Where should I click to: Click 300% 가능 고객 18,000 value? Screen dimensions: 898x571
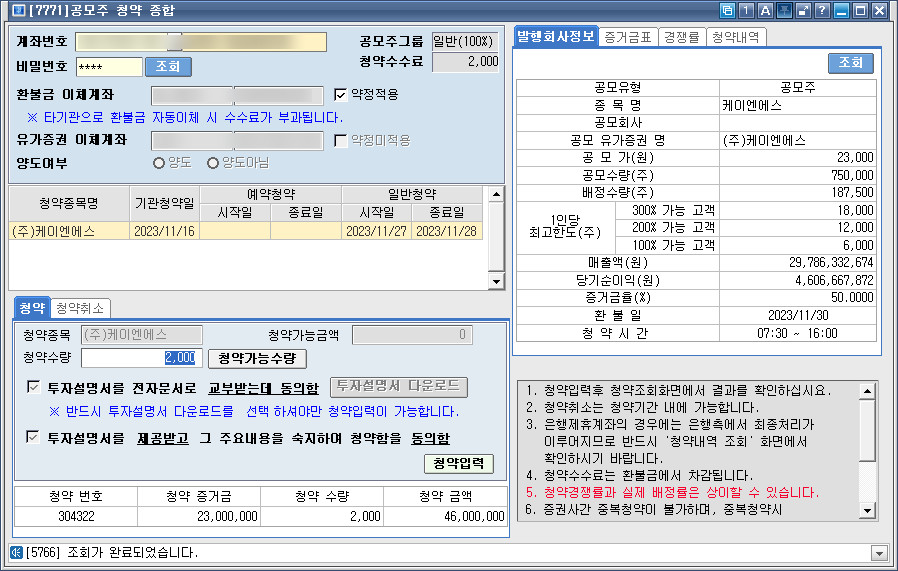pos(798,210)
